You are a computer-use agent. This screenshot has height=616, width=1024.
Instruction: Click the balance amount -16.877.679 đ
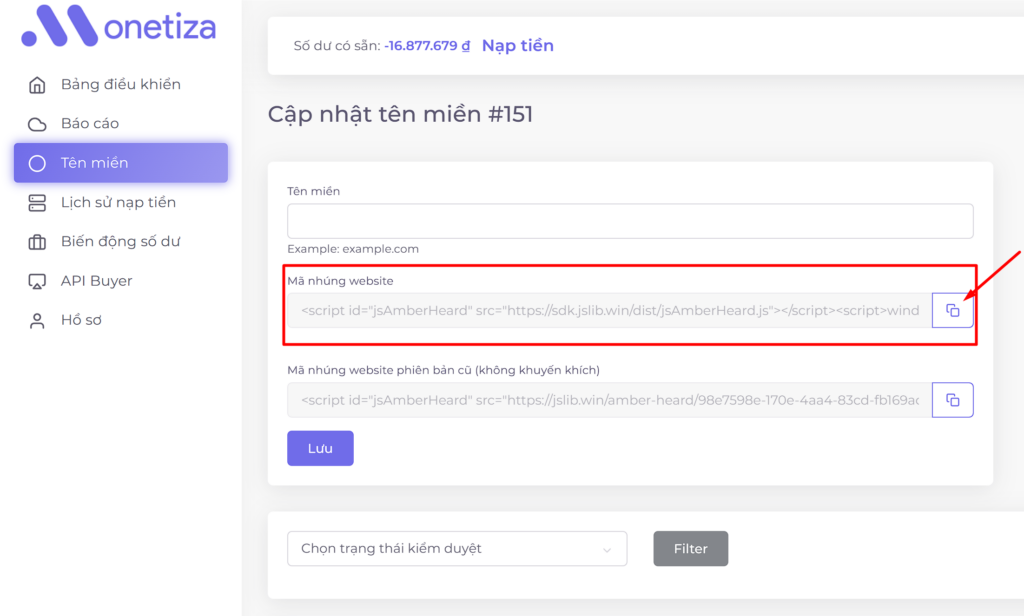[427, 46]
